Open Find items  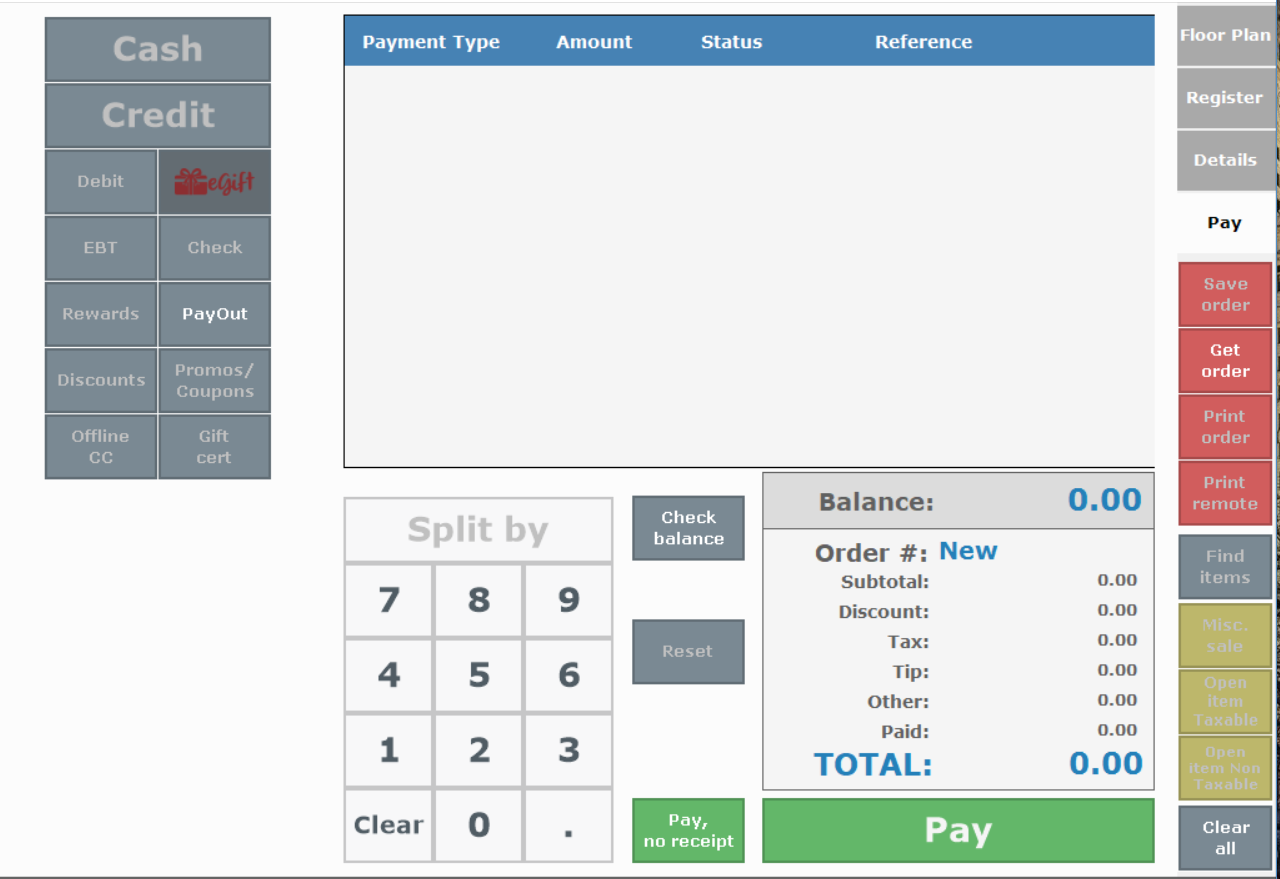pos(1225,567)
